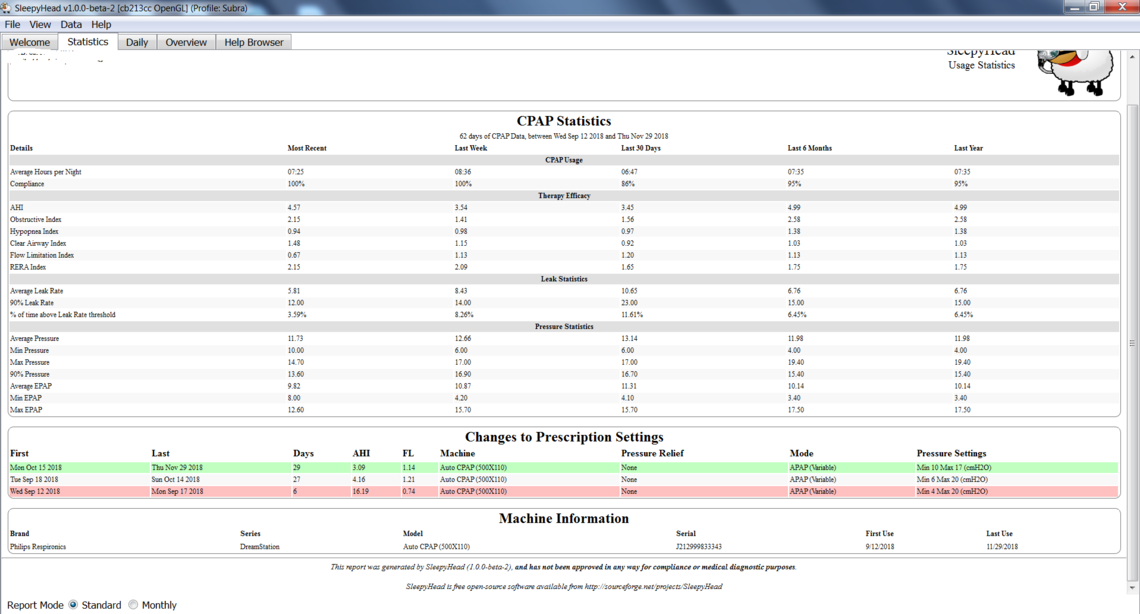1140x614 pixels.
Task: Click the 16.19 AHI value
Action: point(361,492)
